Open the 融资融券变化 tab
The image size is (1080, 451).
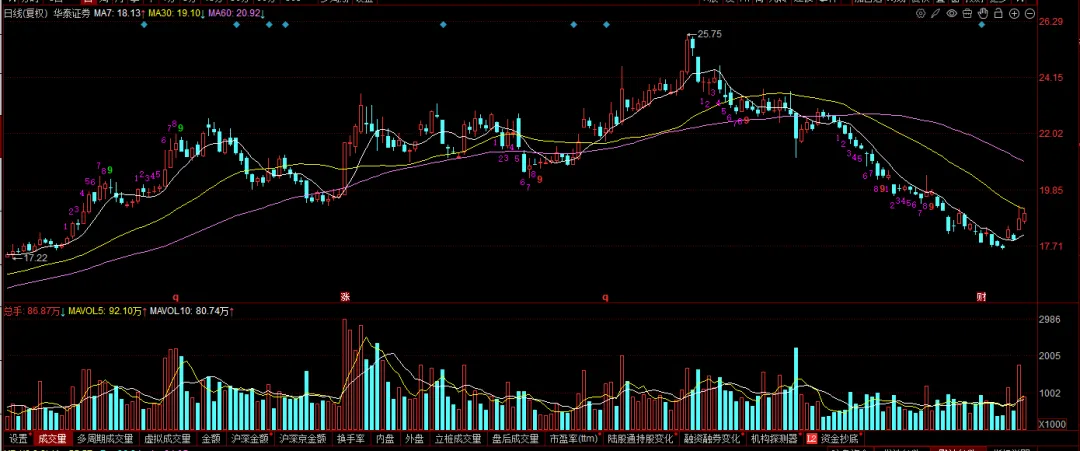pyautogui.click(x=712, y=438)
